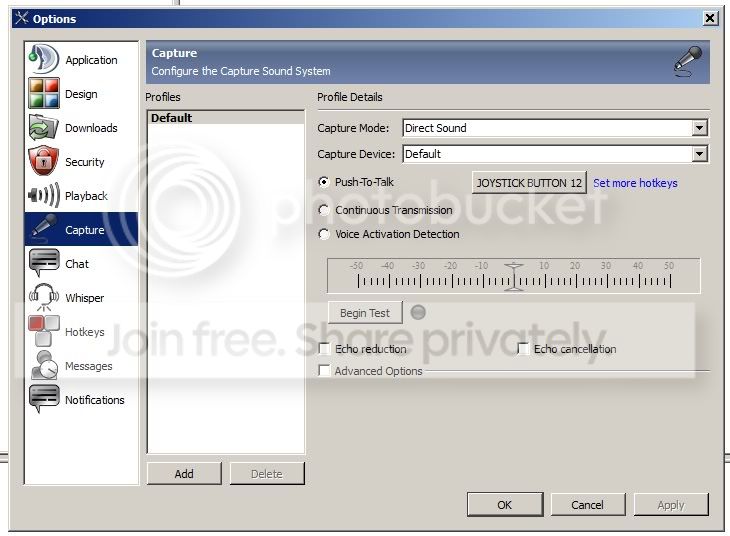This screenshot has width=730, height=536.
Task: Switch to the Messages page label
Action: (x=88, y=366)
